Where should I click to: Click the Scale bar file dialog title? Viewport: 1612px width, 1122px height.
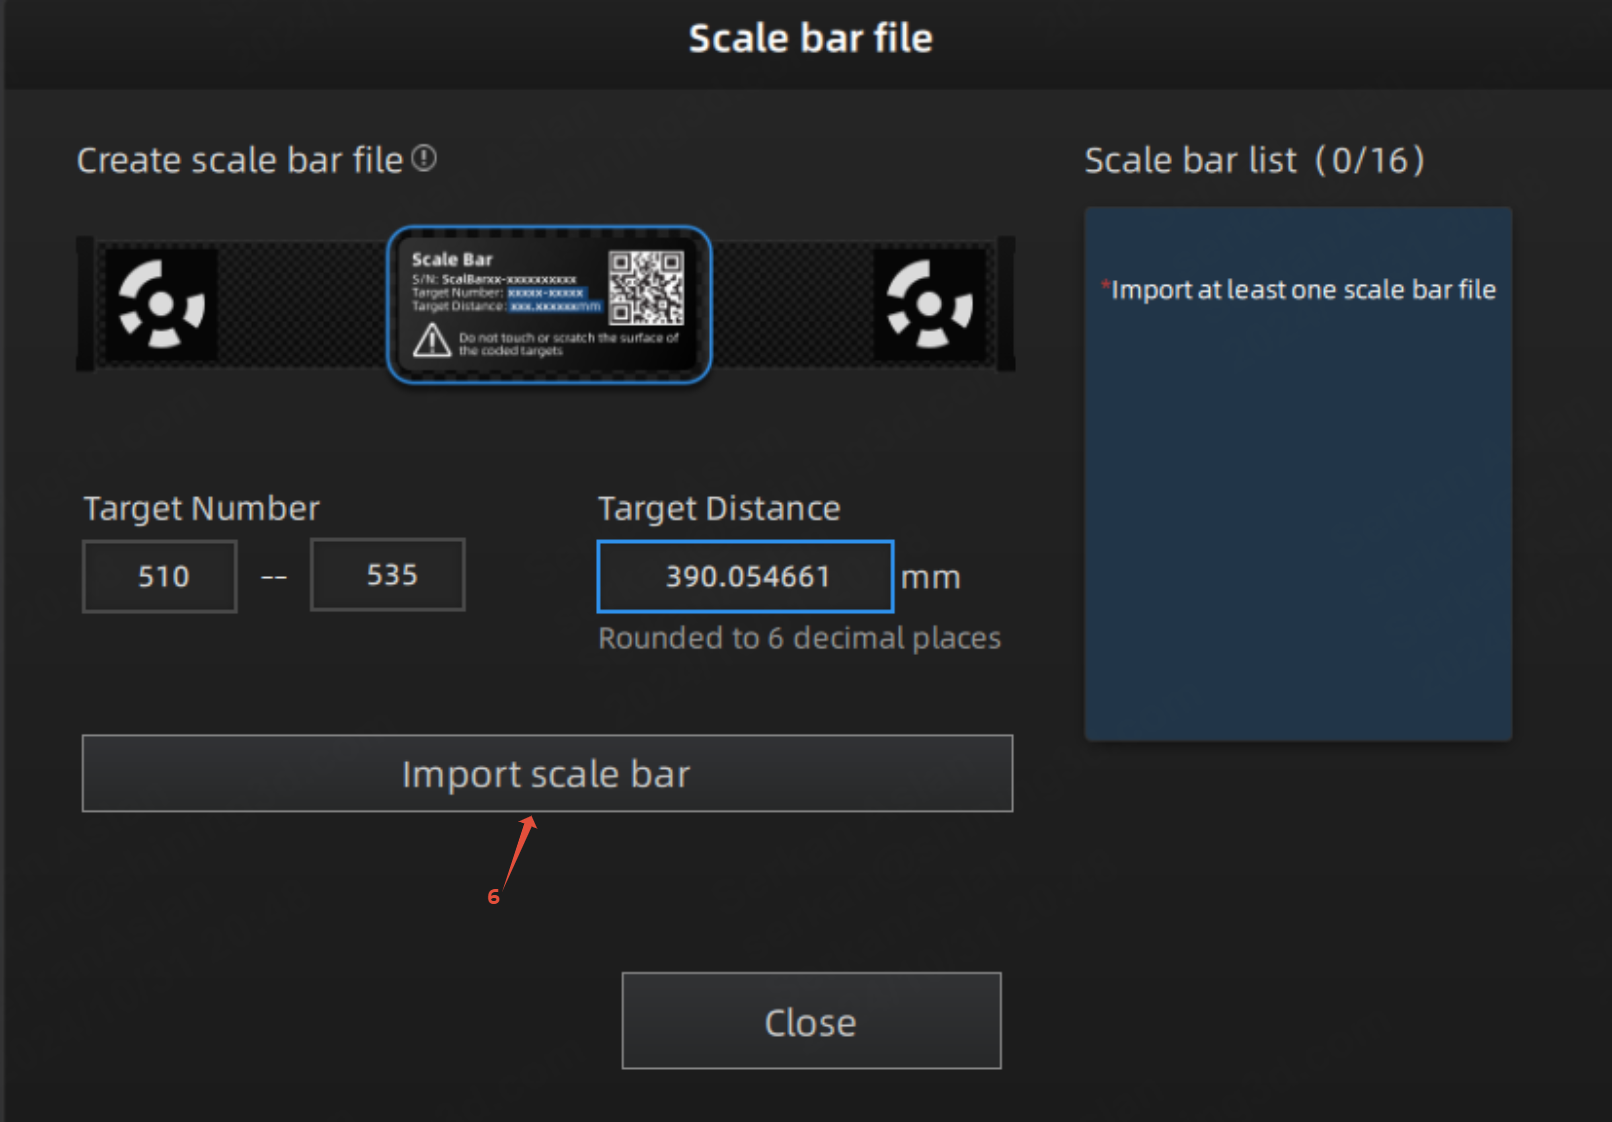click(x=810, y=38)
